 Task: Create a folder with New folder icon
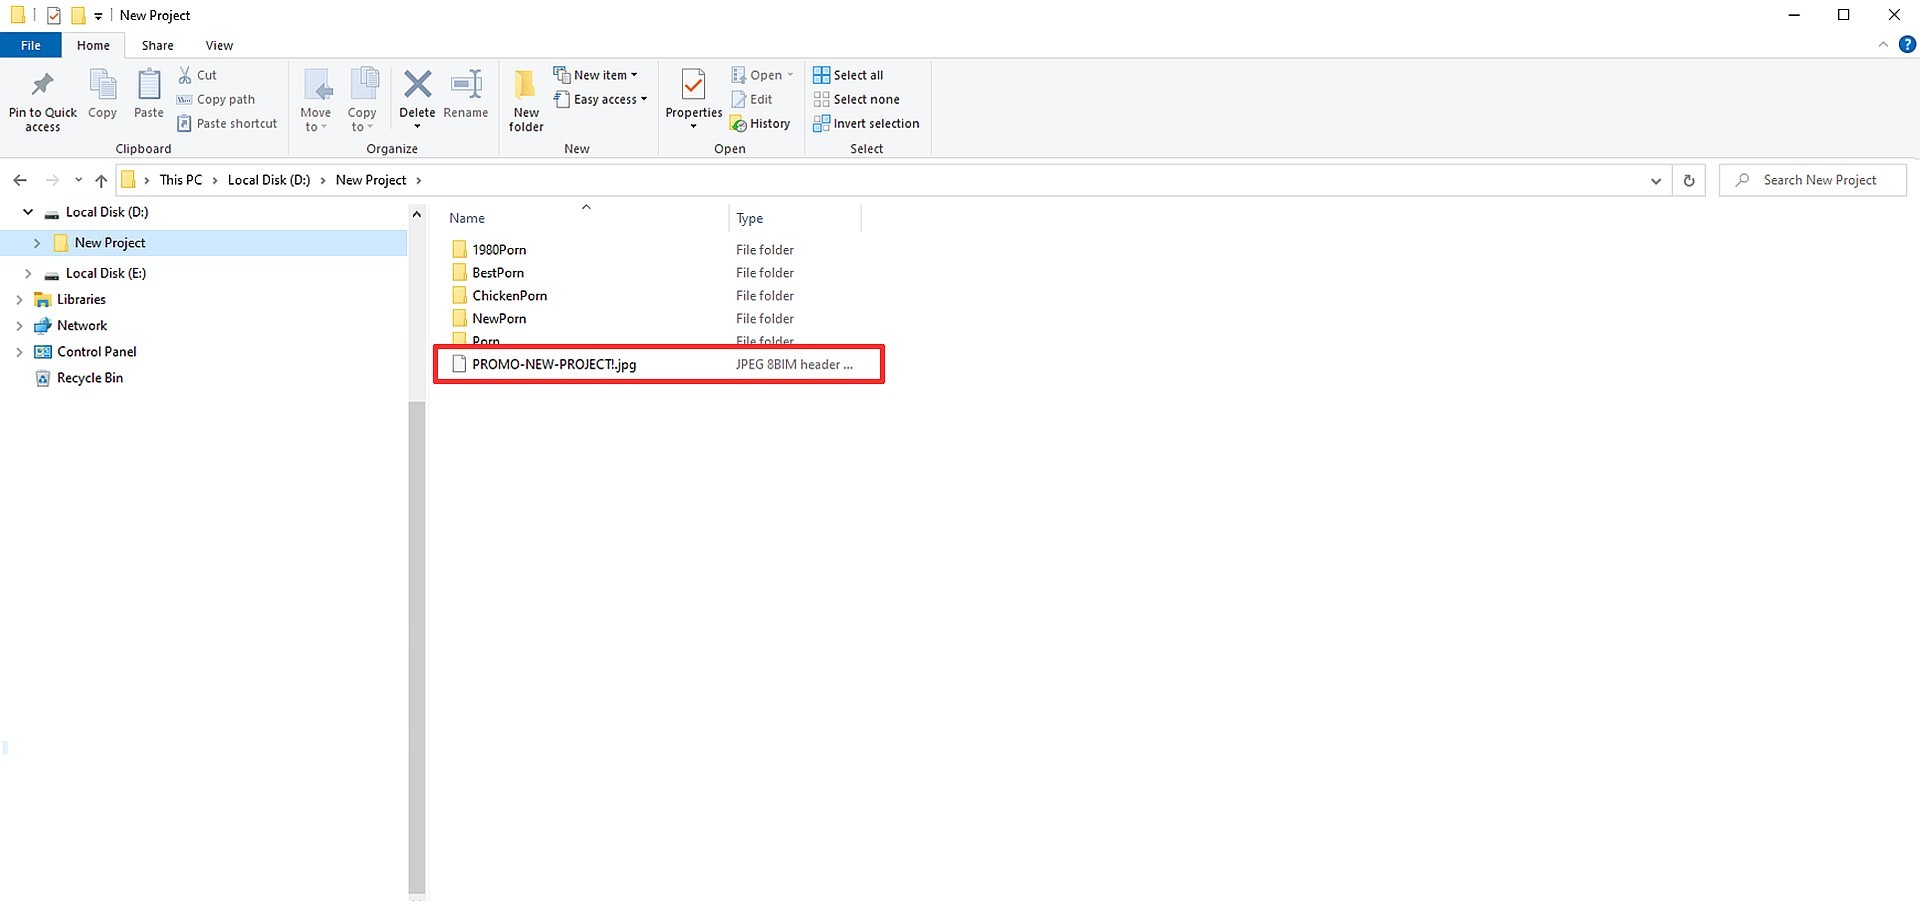[x=525, y=85]
